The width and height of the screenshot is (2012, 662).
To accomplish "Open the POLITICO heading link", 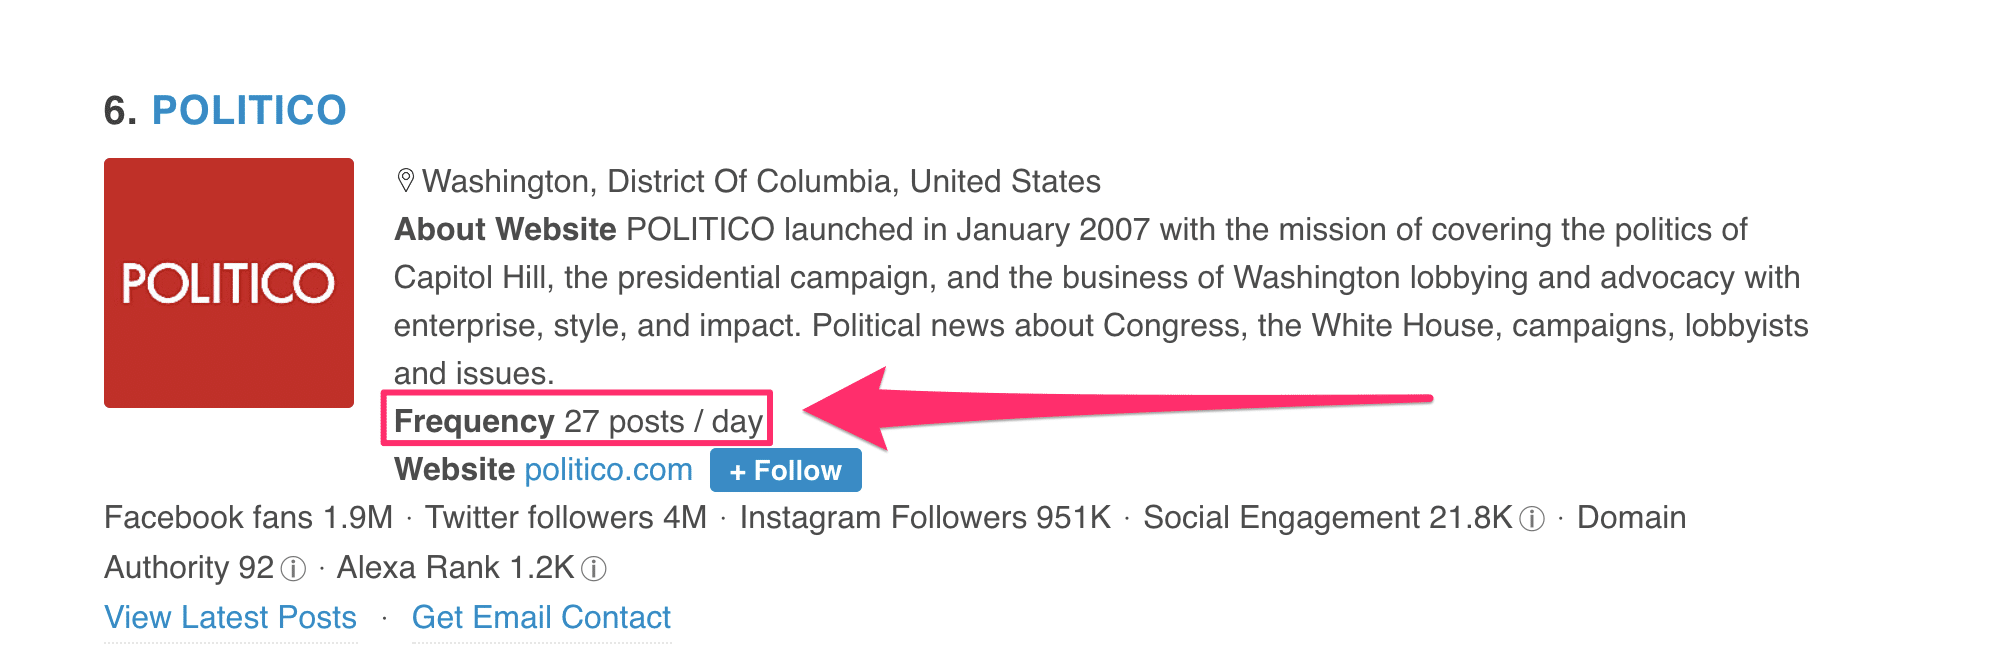I will pos(249,110).
